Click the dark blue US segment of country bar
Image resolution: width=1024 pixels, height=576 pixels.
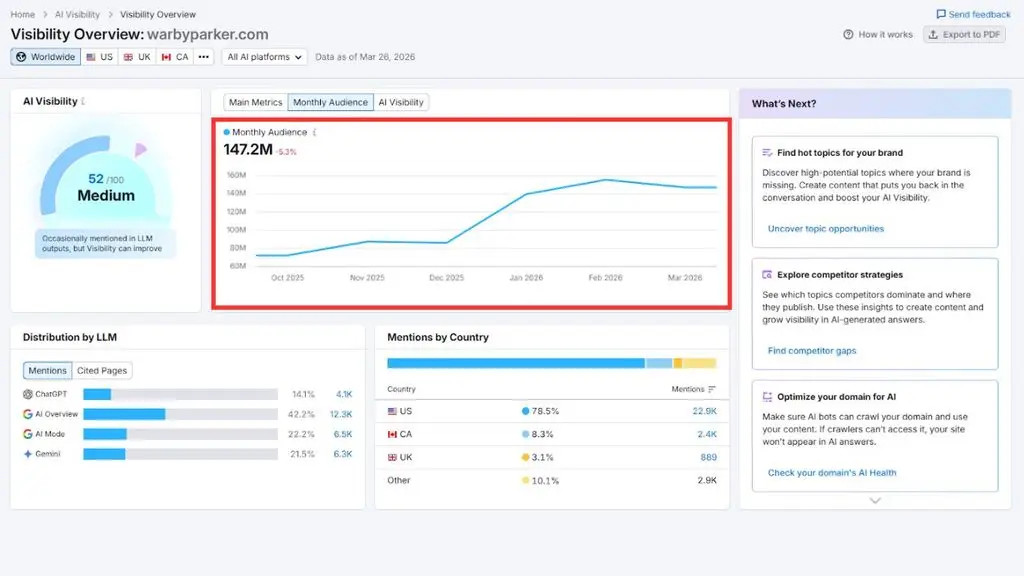tap(516, 363)
